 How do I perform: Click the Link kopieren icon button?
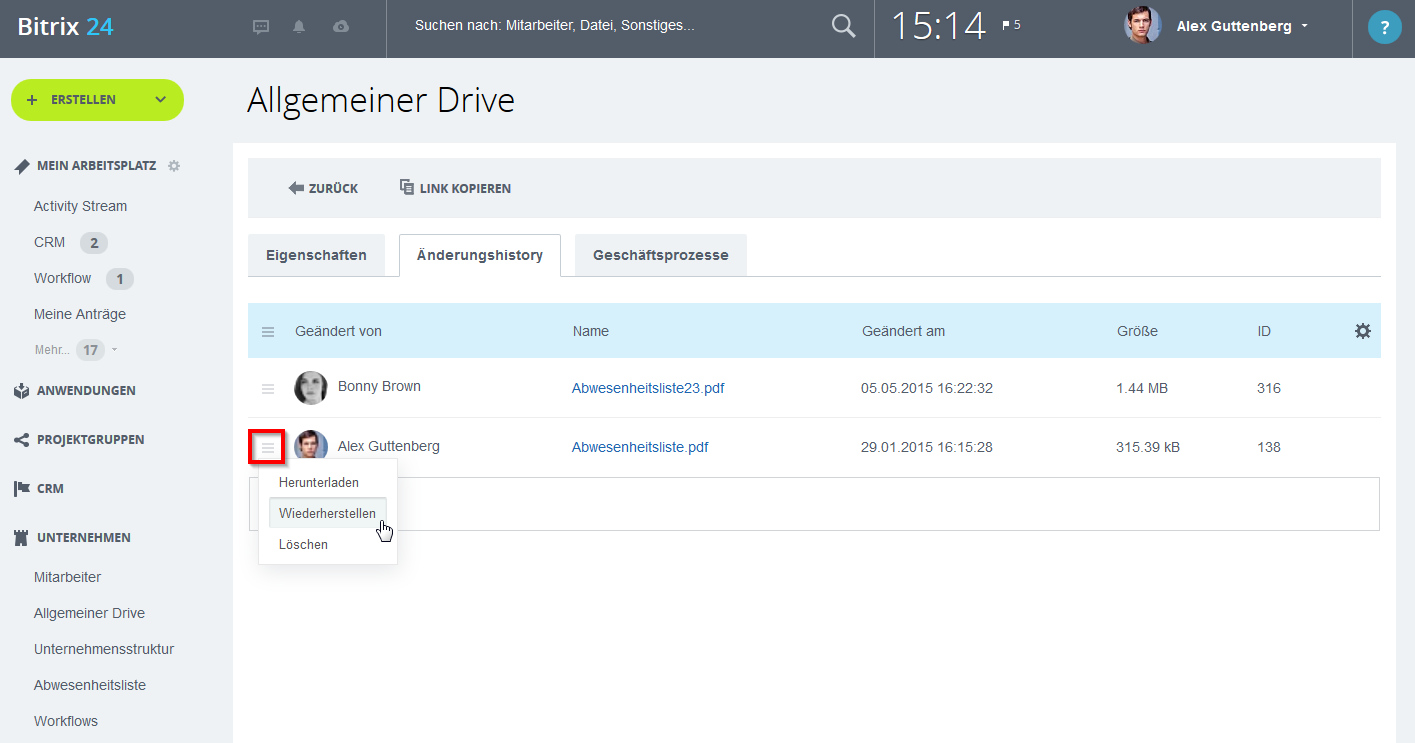click(406, 187)
